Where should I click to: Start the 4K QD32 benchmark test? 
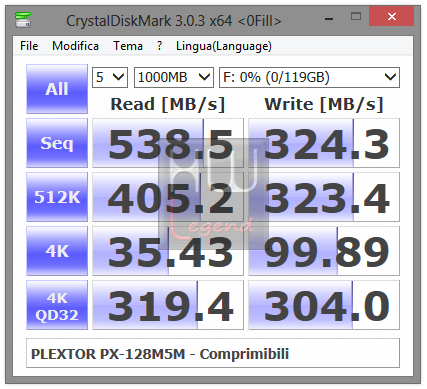coord(57,305)
